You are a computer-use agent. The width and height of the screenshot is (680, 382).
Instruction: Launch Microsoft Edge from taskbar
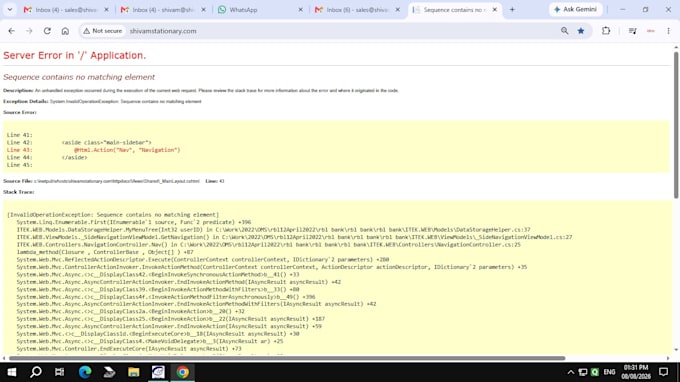coord(85,372)
